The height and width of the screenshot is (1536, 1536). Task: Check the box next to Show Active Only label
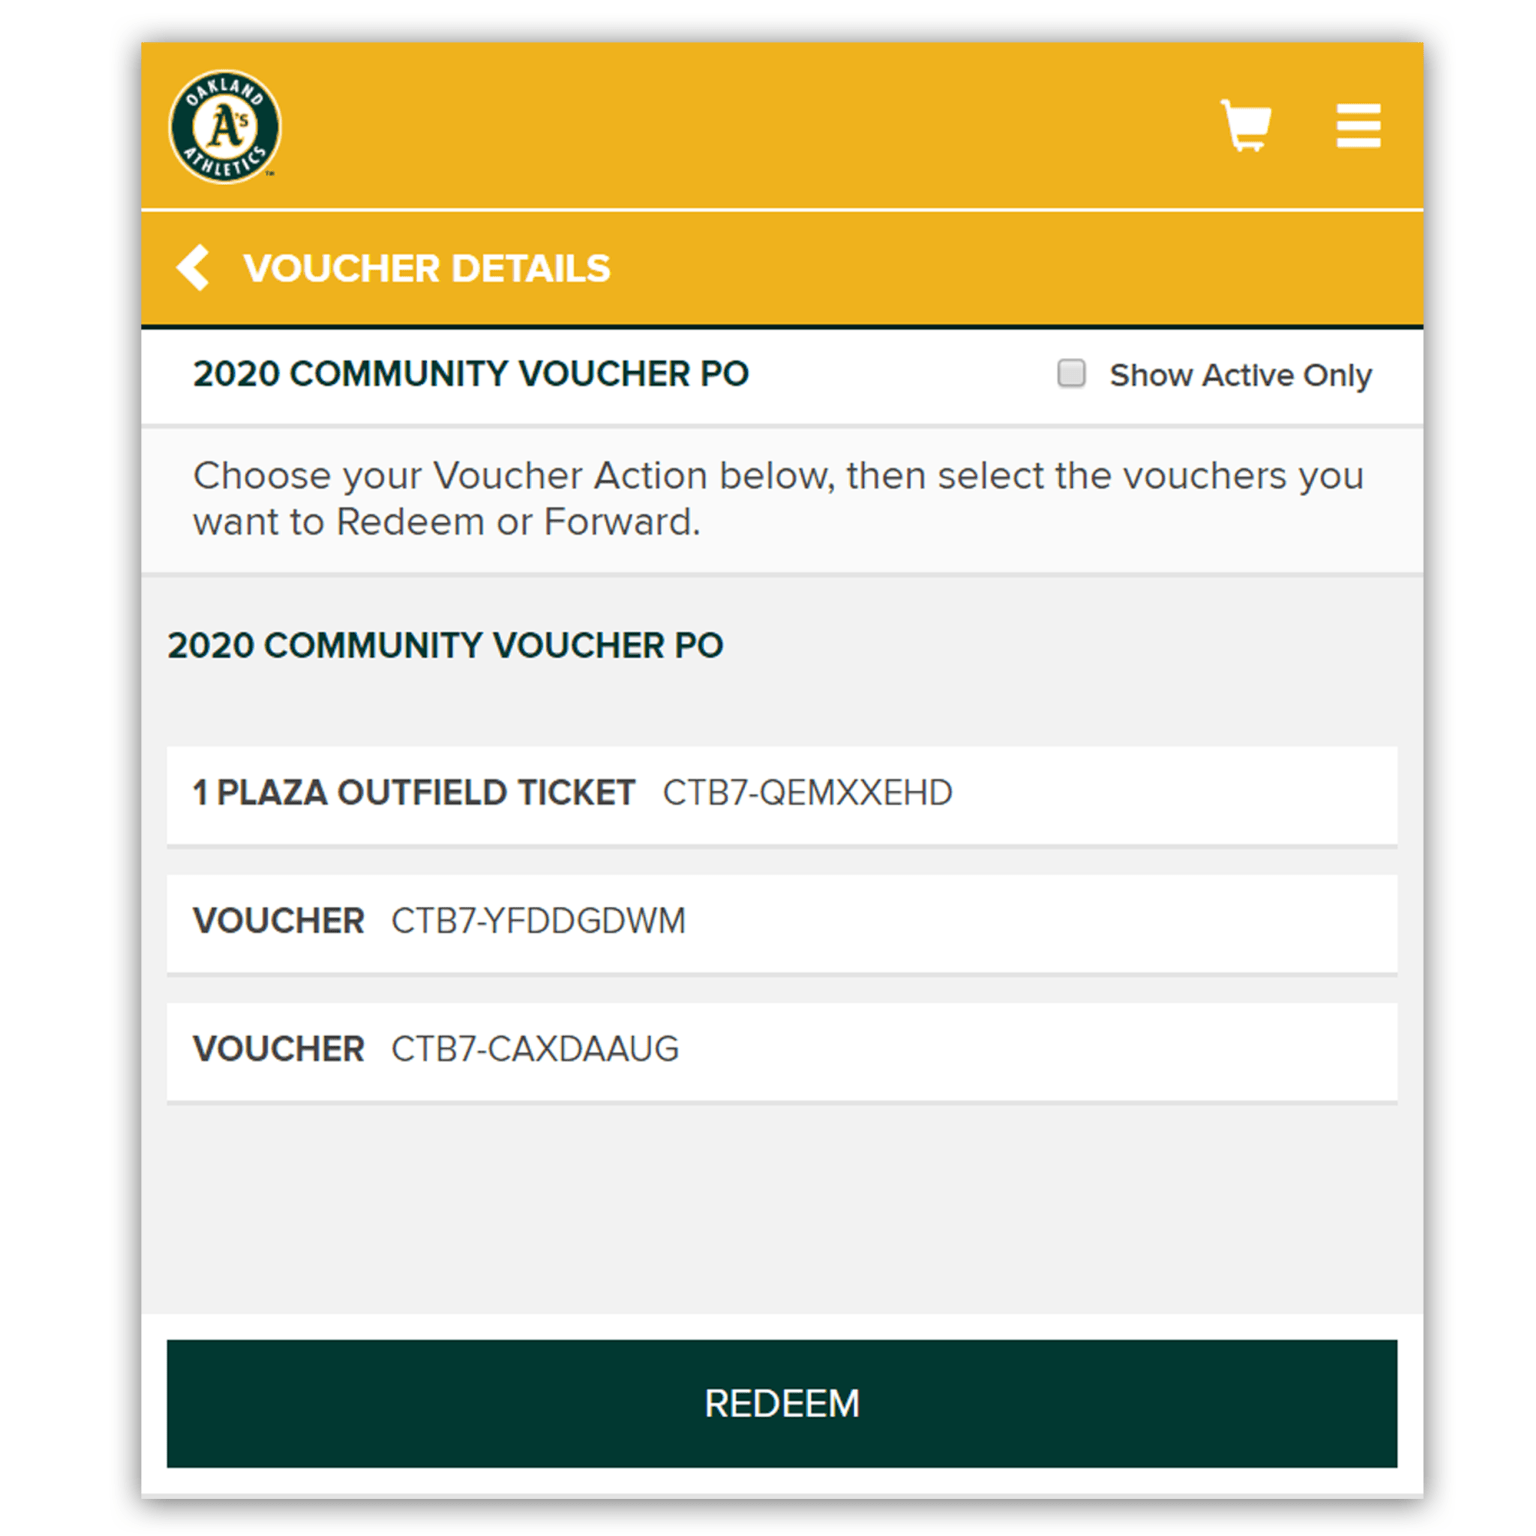(1071, 373)
